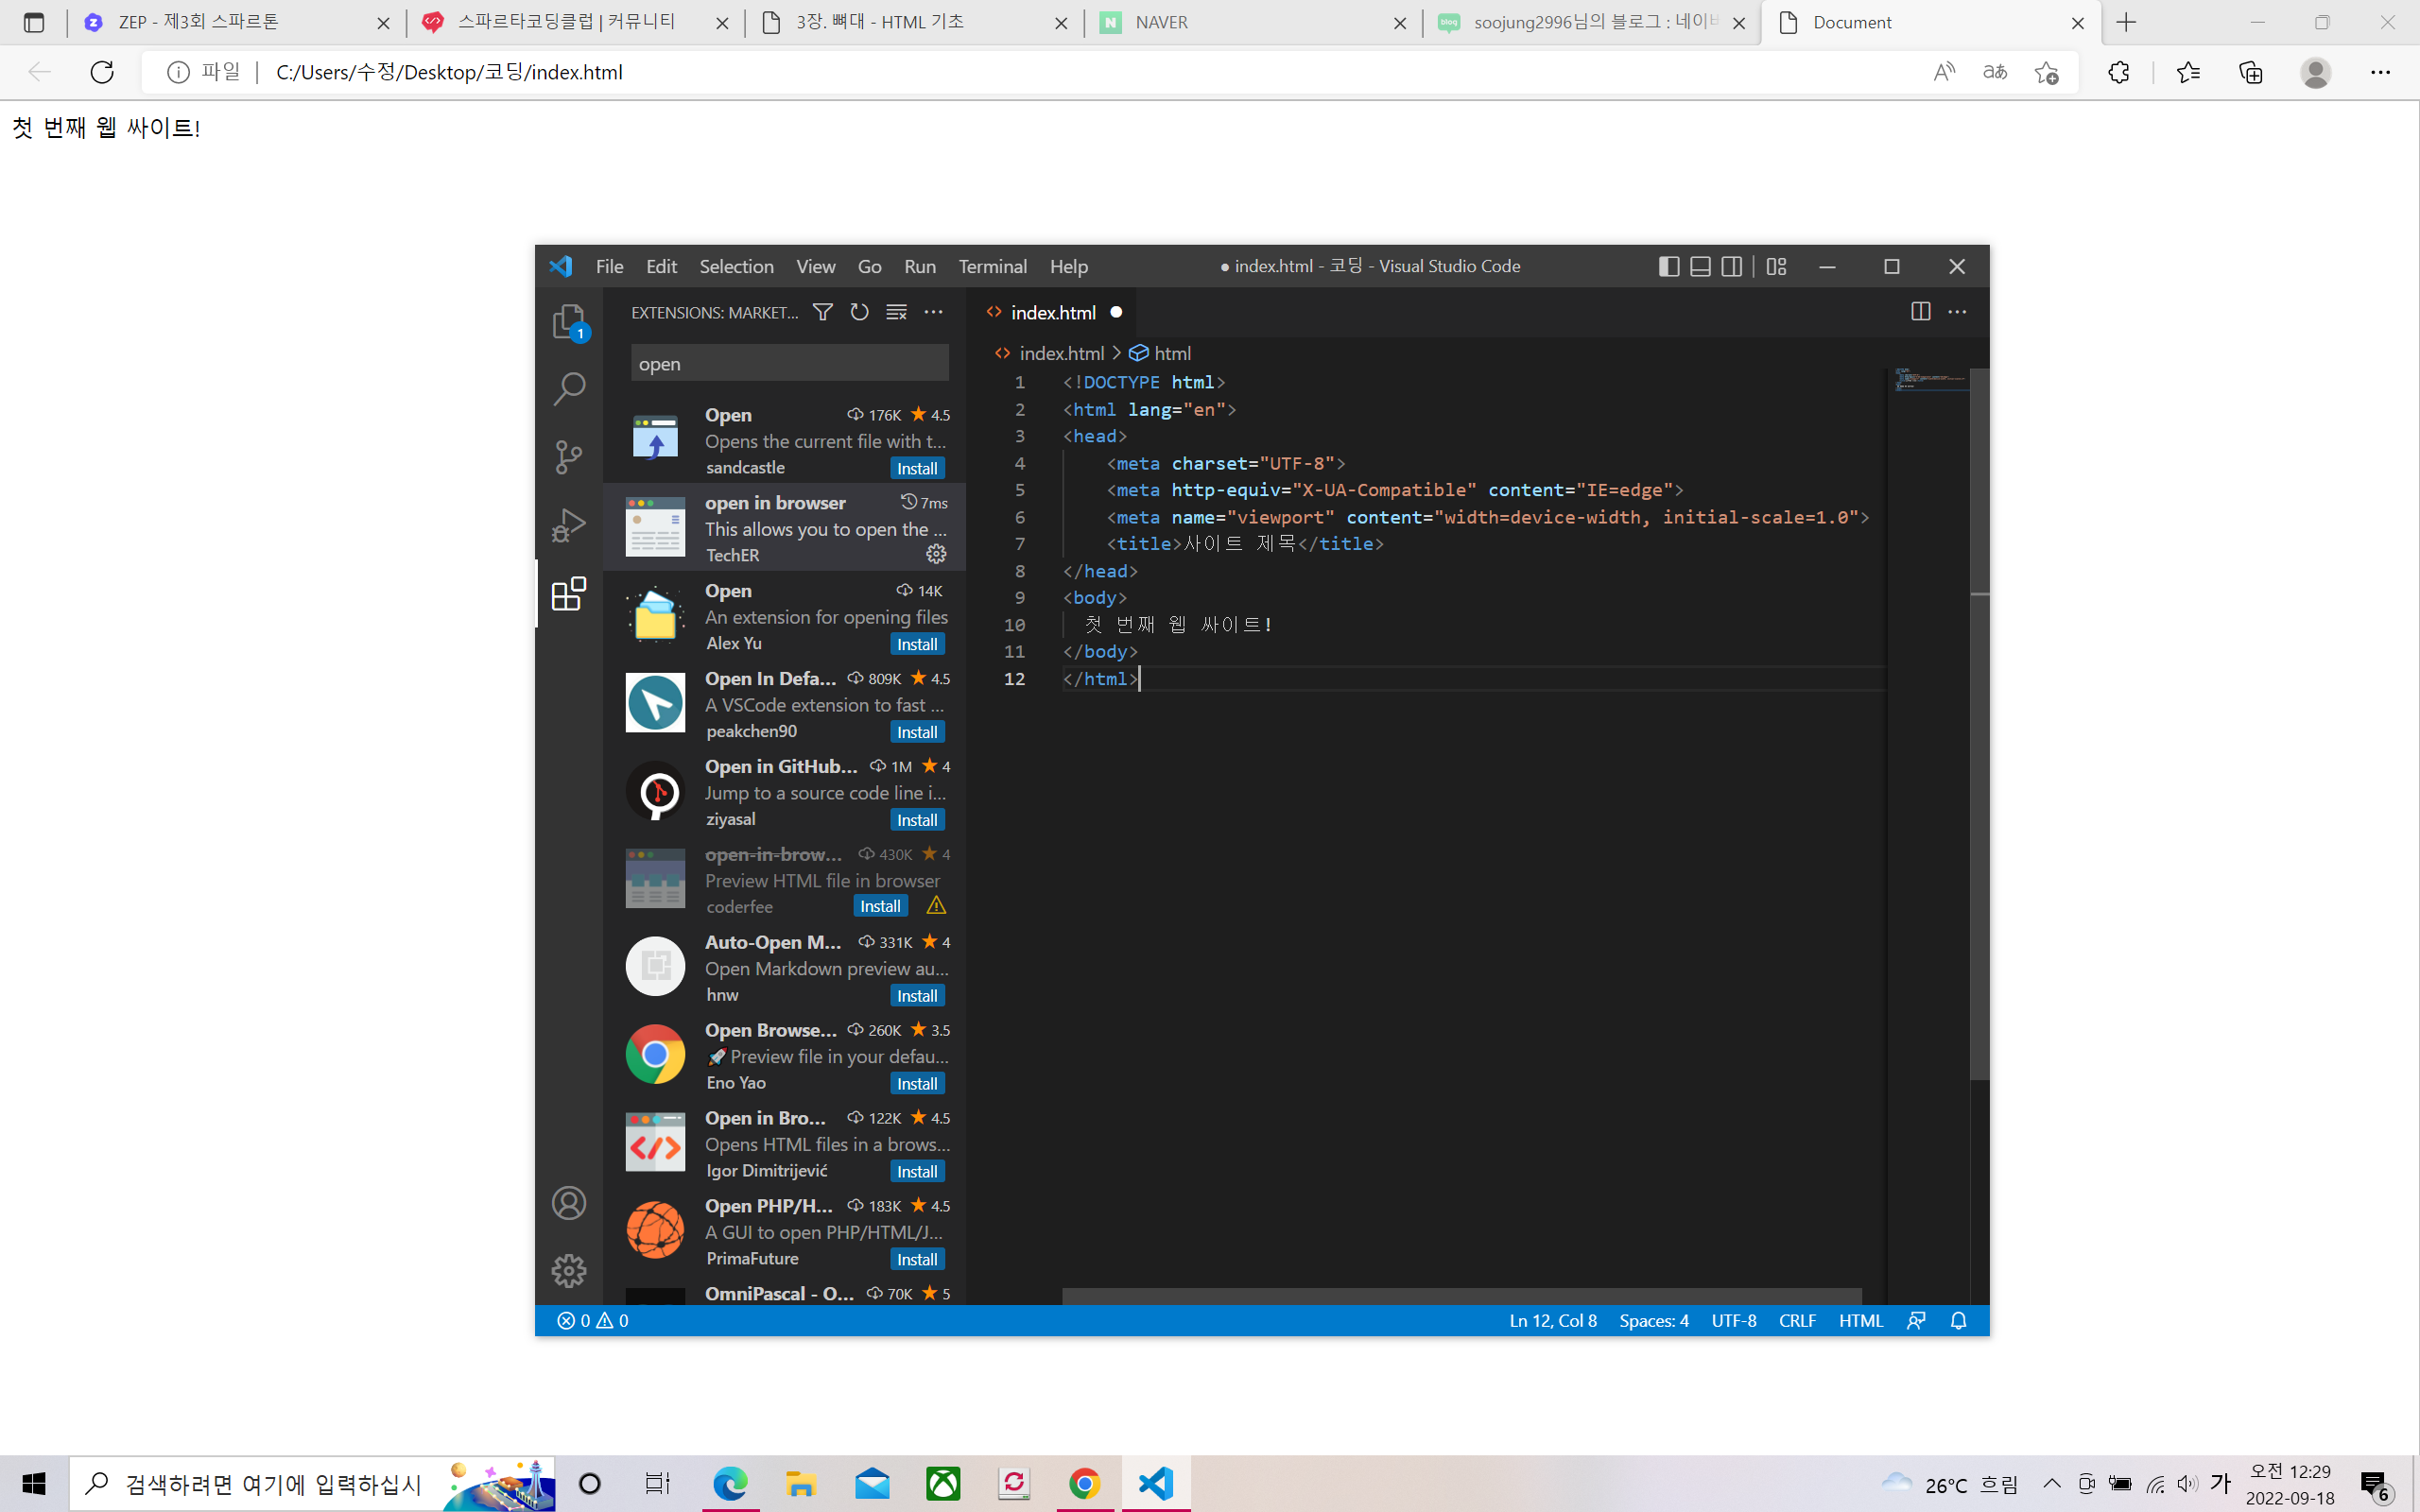Install open-in-browser by coderfee
2420x1512 pixels.
[880, 906]
